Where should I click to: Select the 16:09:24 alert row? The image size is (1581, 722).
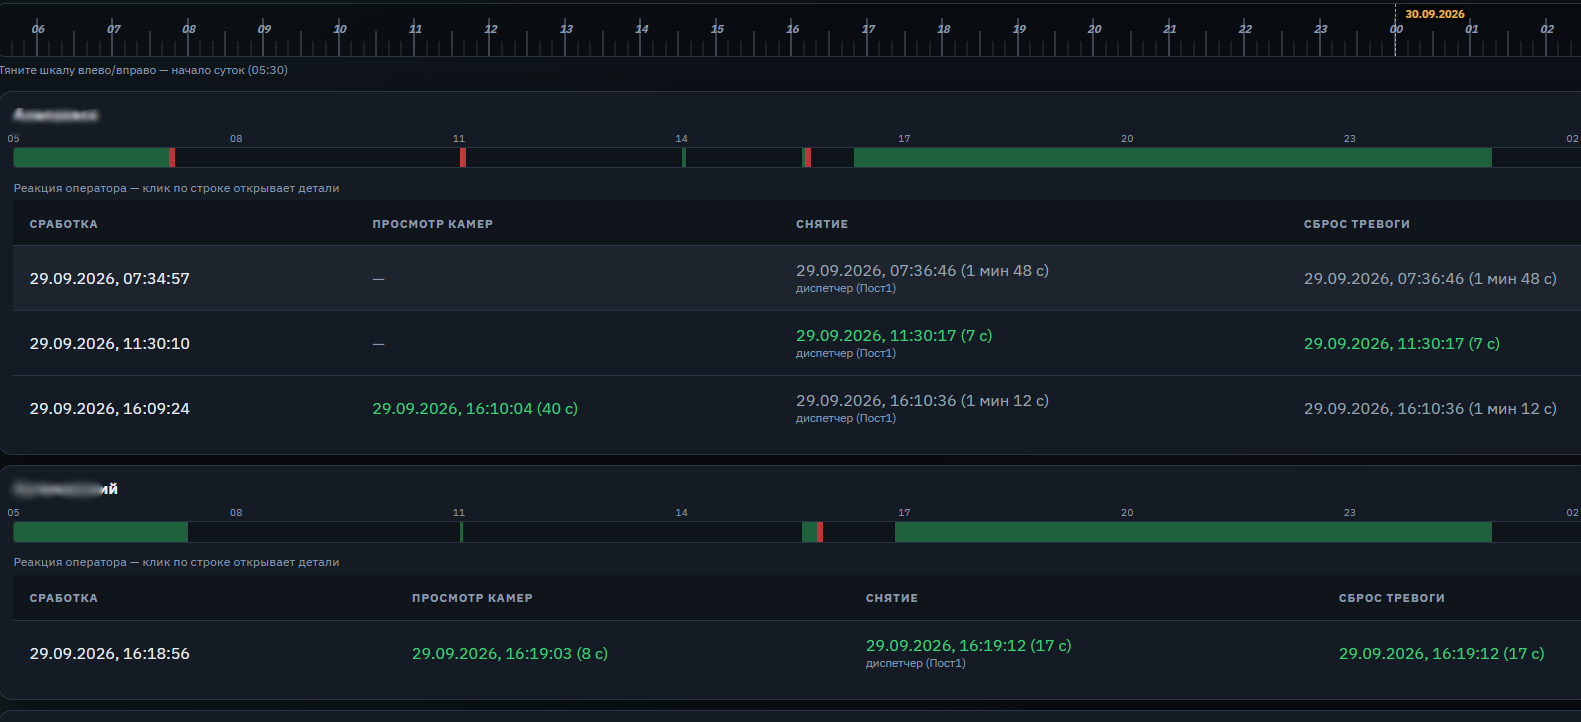pos(797,408)
